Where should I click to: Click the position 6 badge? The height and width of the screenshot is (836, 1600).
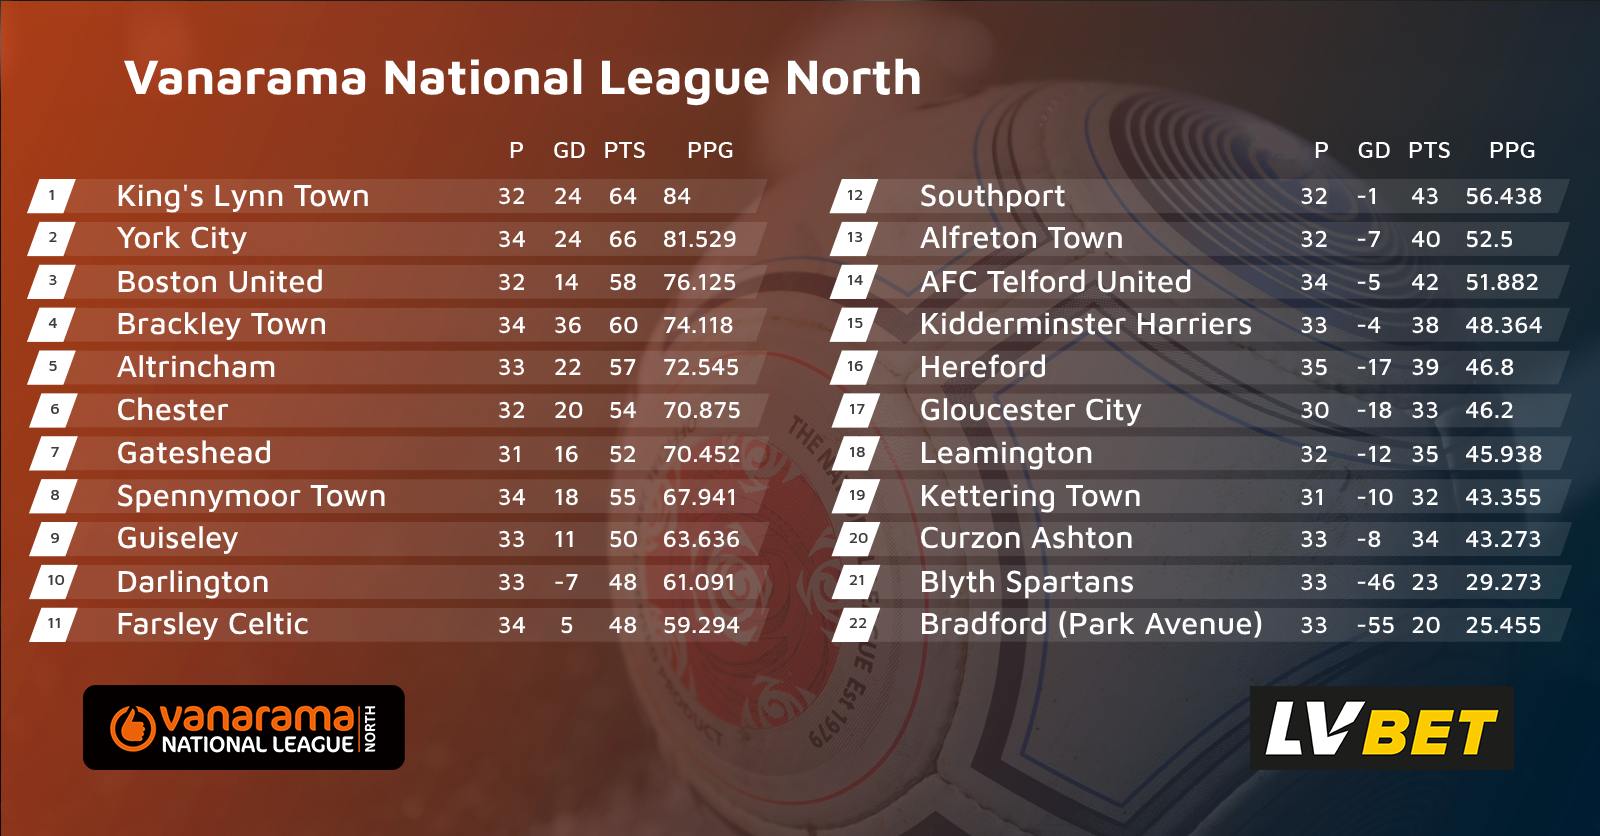[54, 410]
